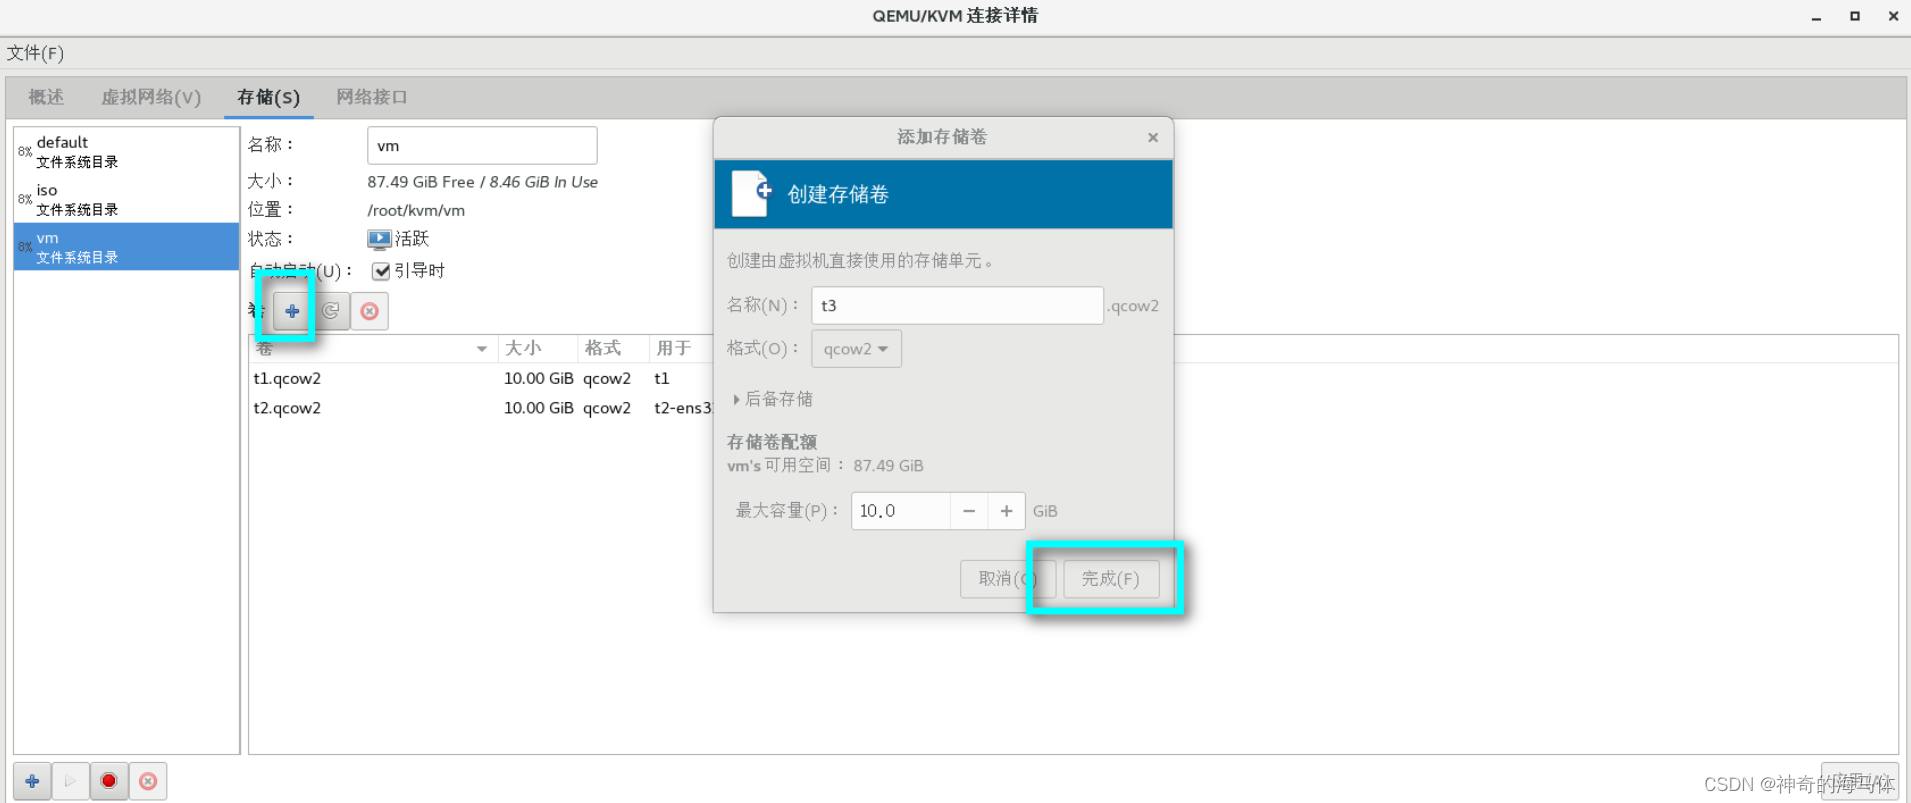Open the 文件(F) menu

[35, 53]
